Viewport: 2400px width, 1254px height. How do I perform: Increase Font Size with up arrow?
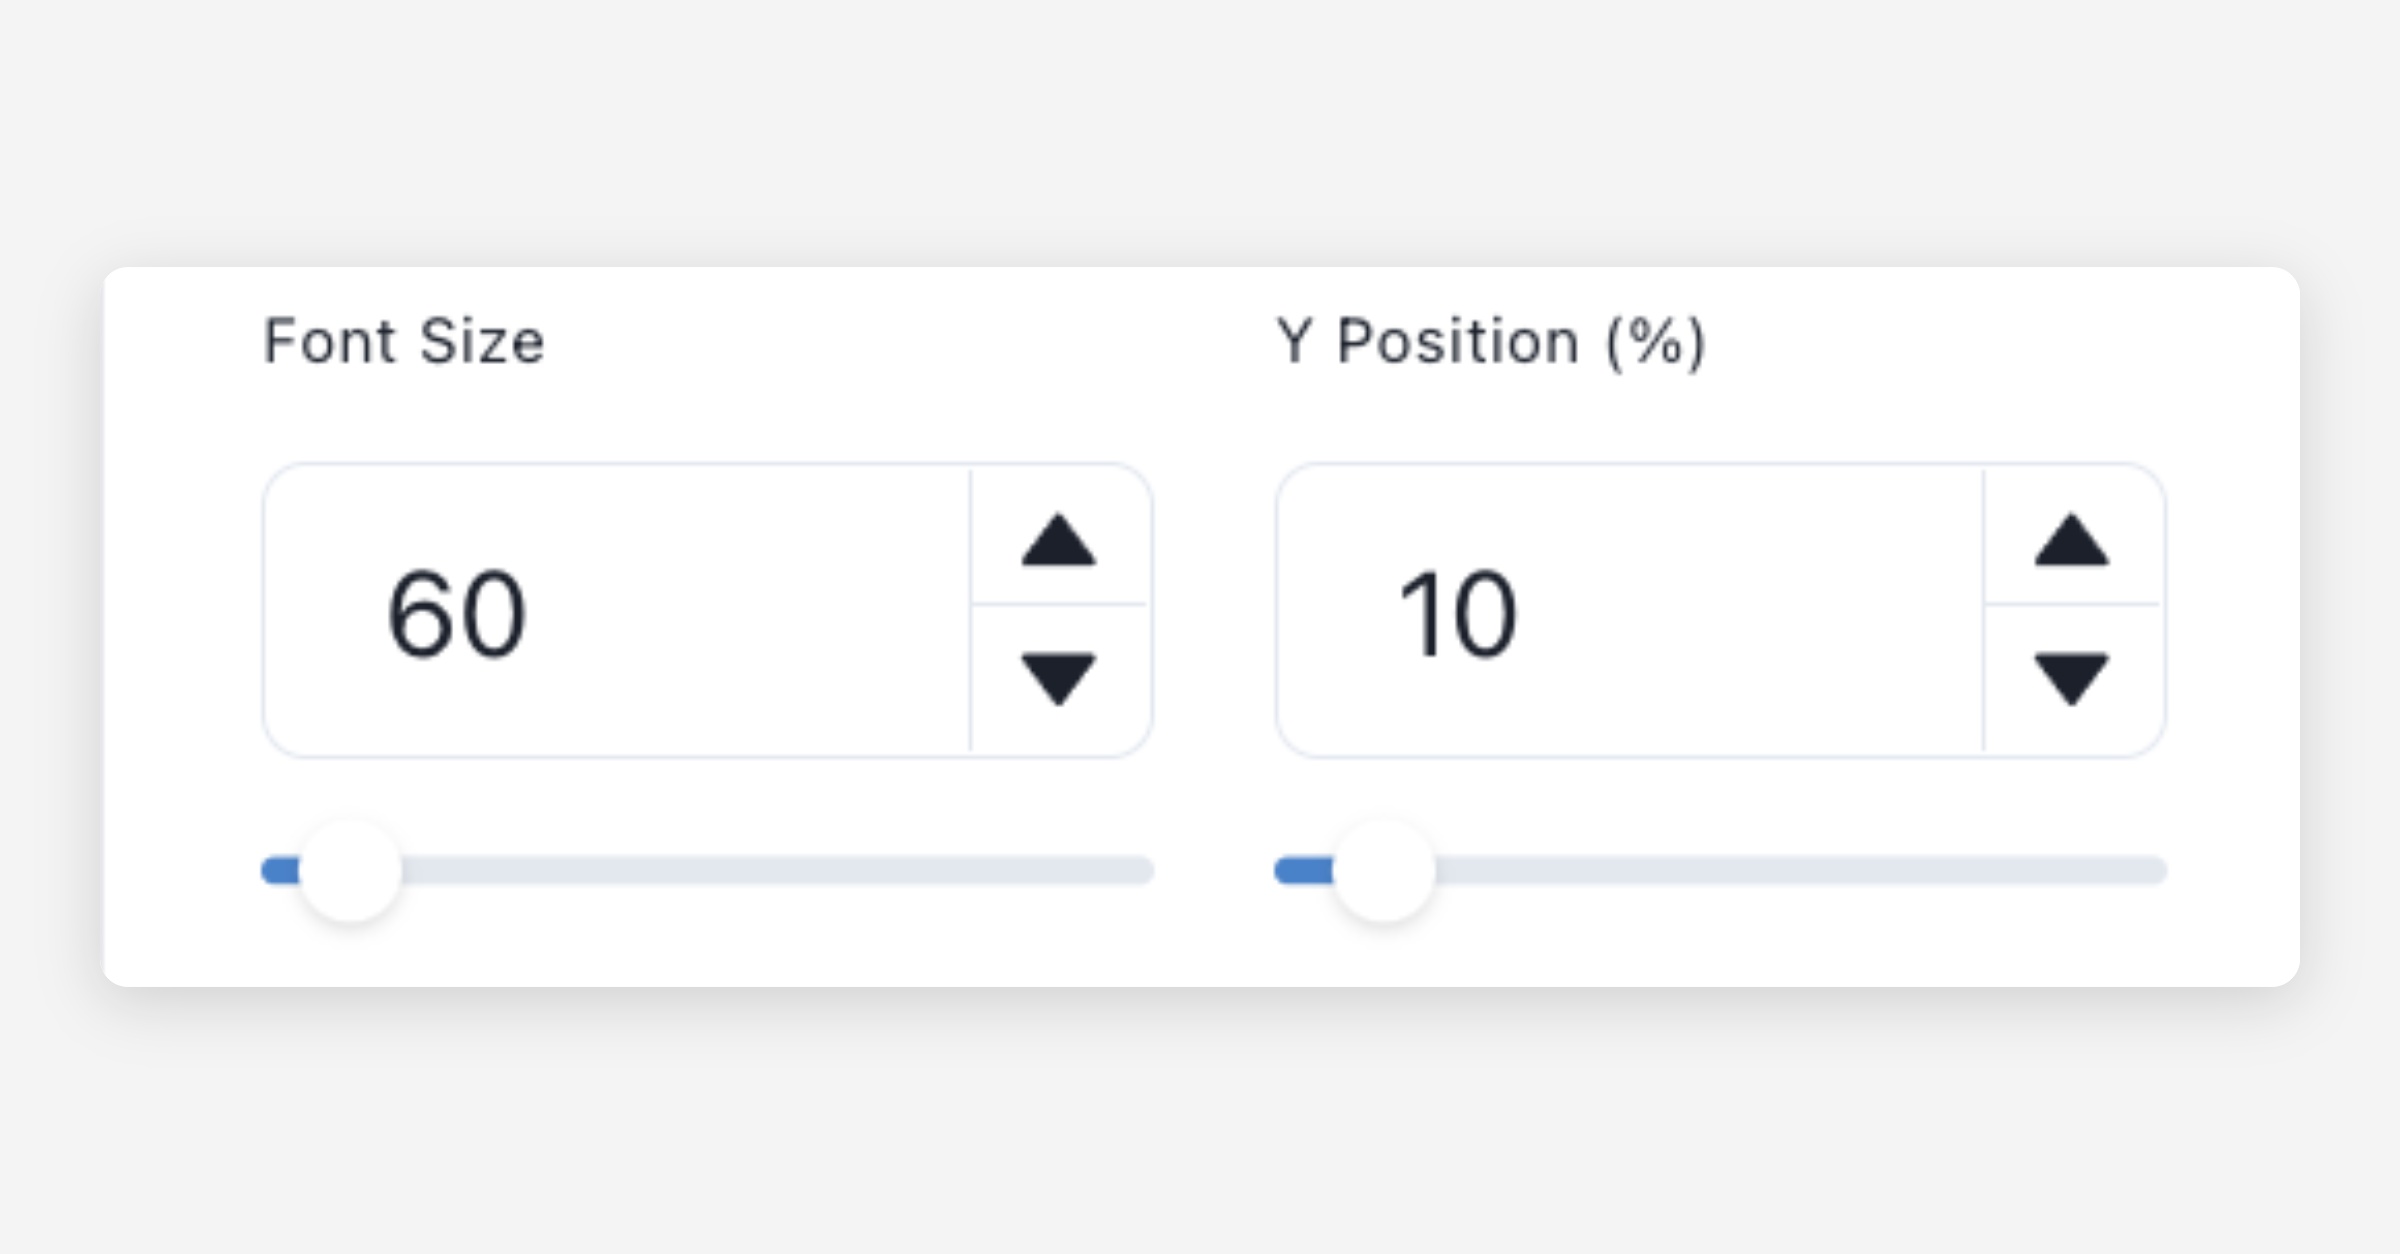point(1058,541)
